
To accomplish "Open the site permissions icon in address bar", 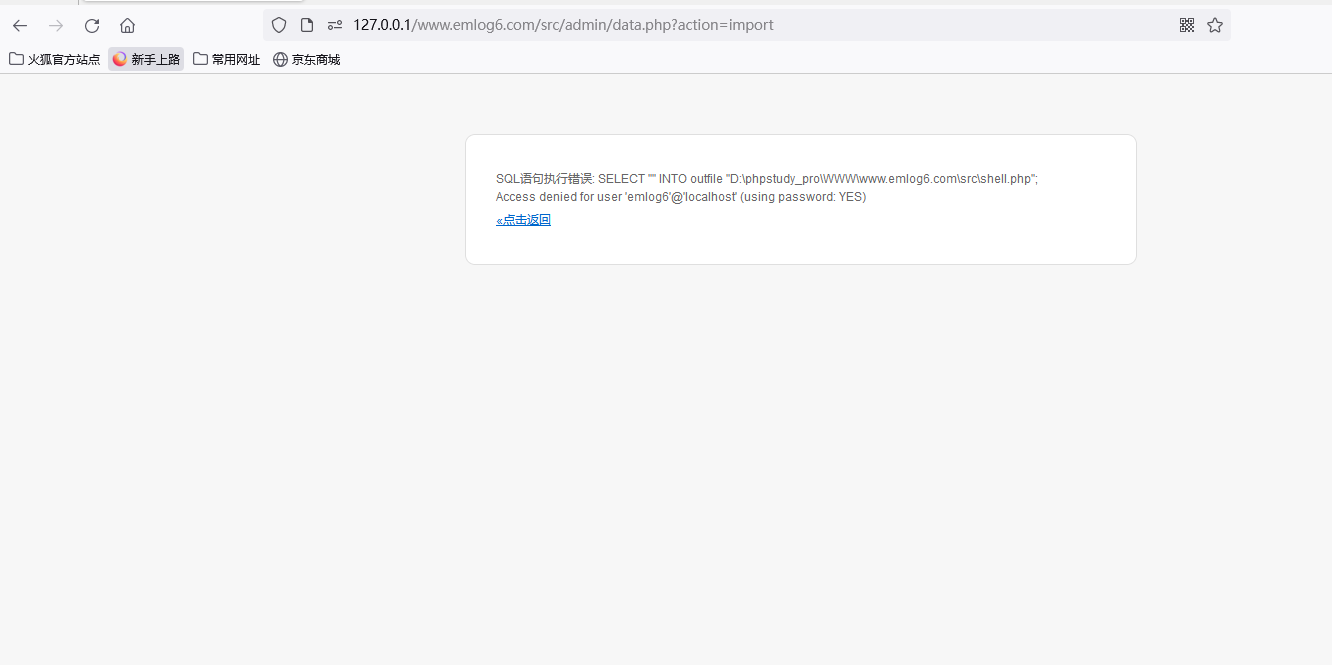I will [335, 25].
